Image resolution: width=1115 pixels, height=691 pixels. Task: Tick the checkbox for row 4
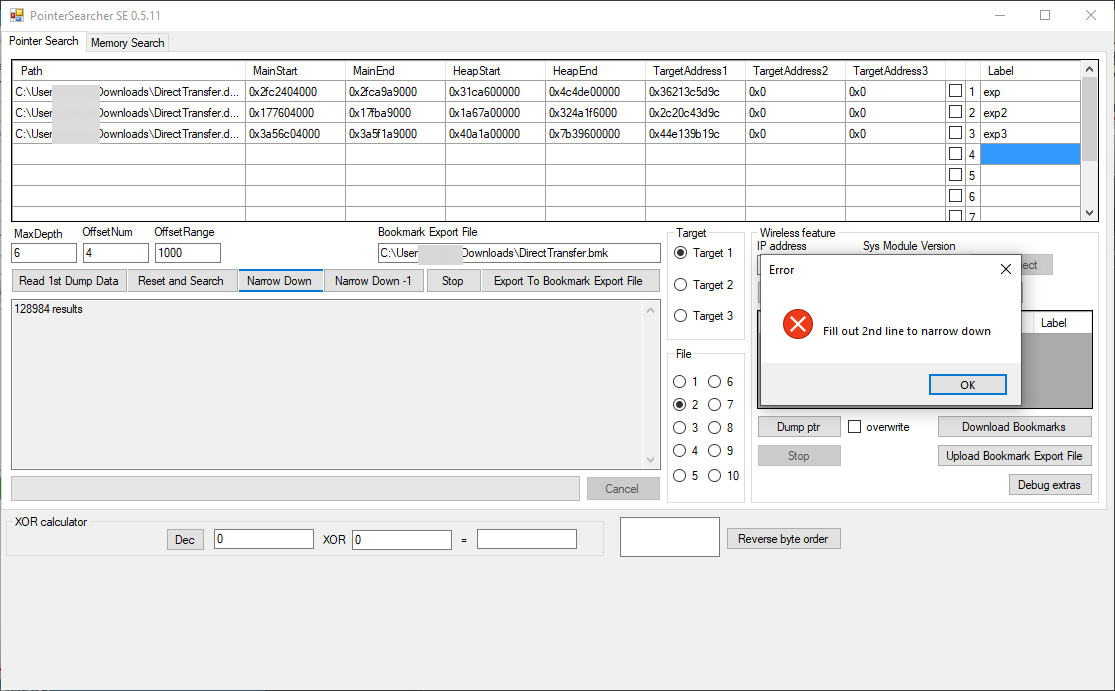pos(956,154)
